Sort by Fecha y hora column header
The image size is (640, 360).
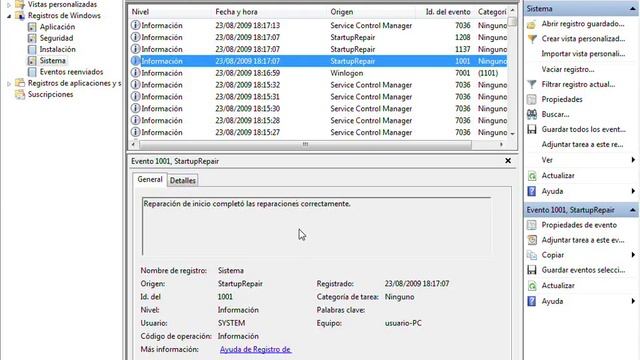236,12
